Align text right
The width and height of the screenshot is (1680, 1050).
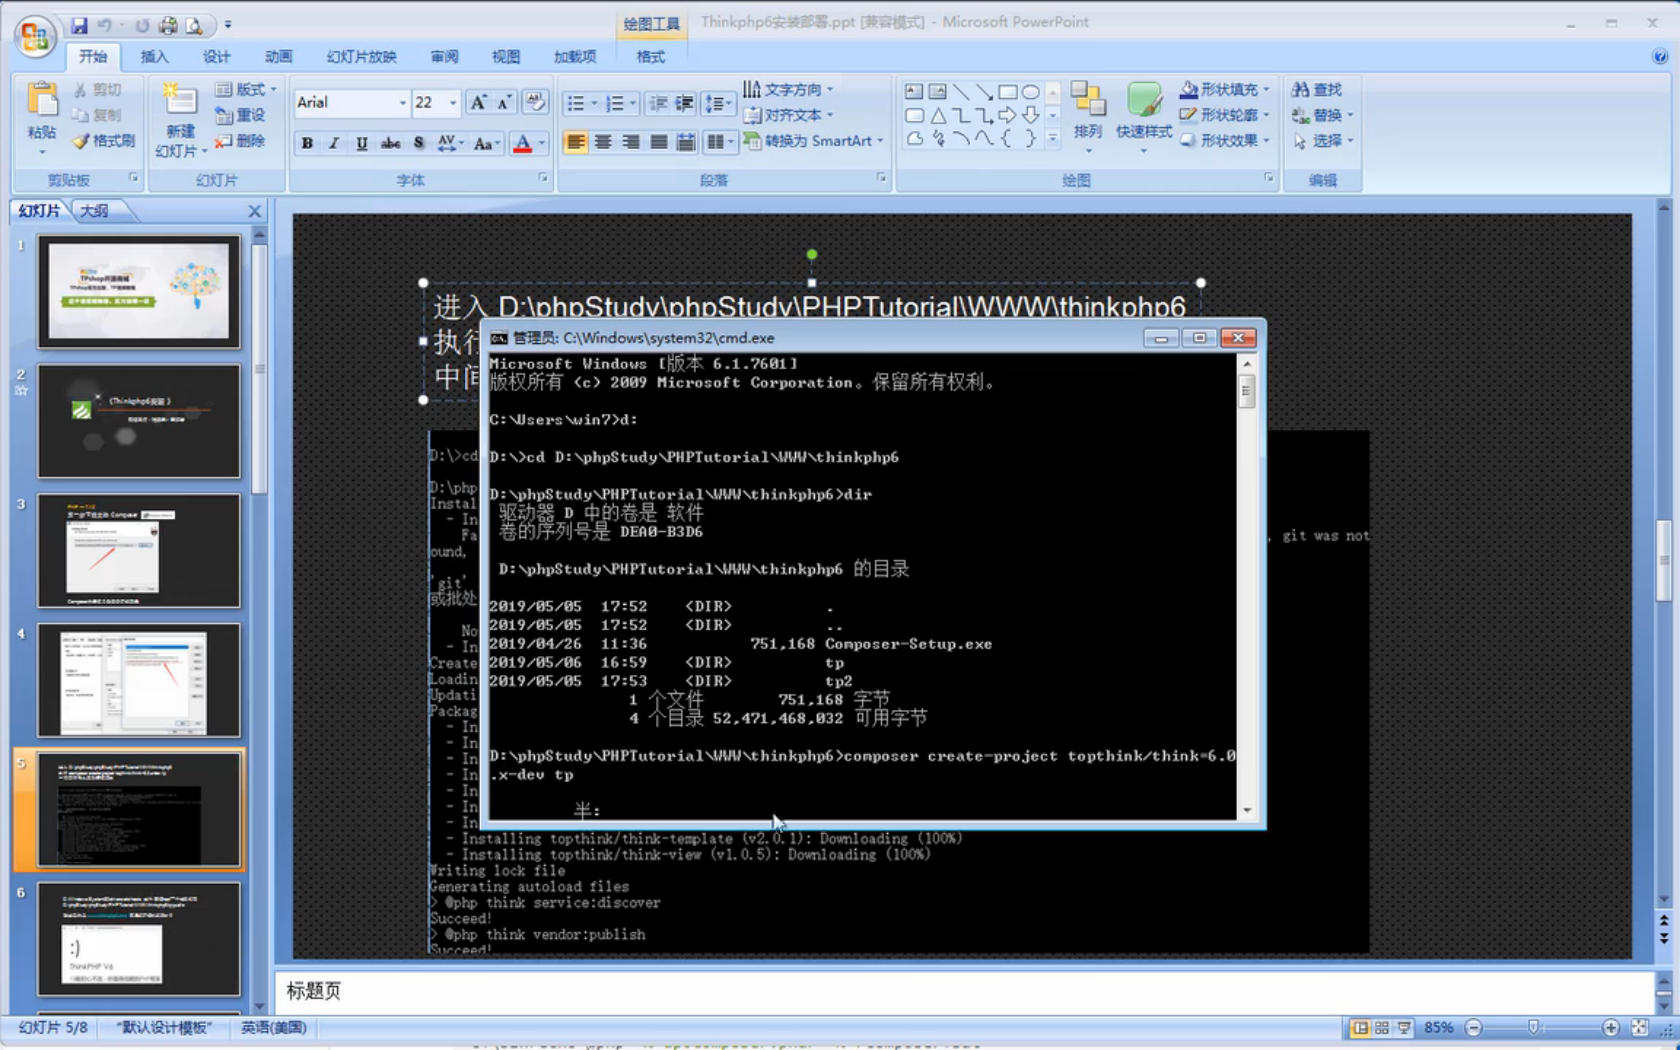pos(631,143)
